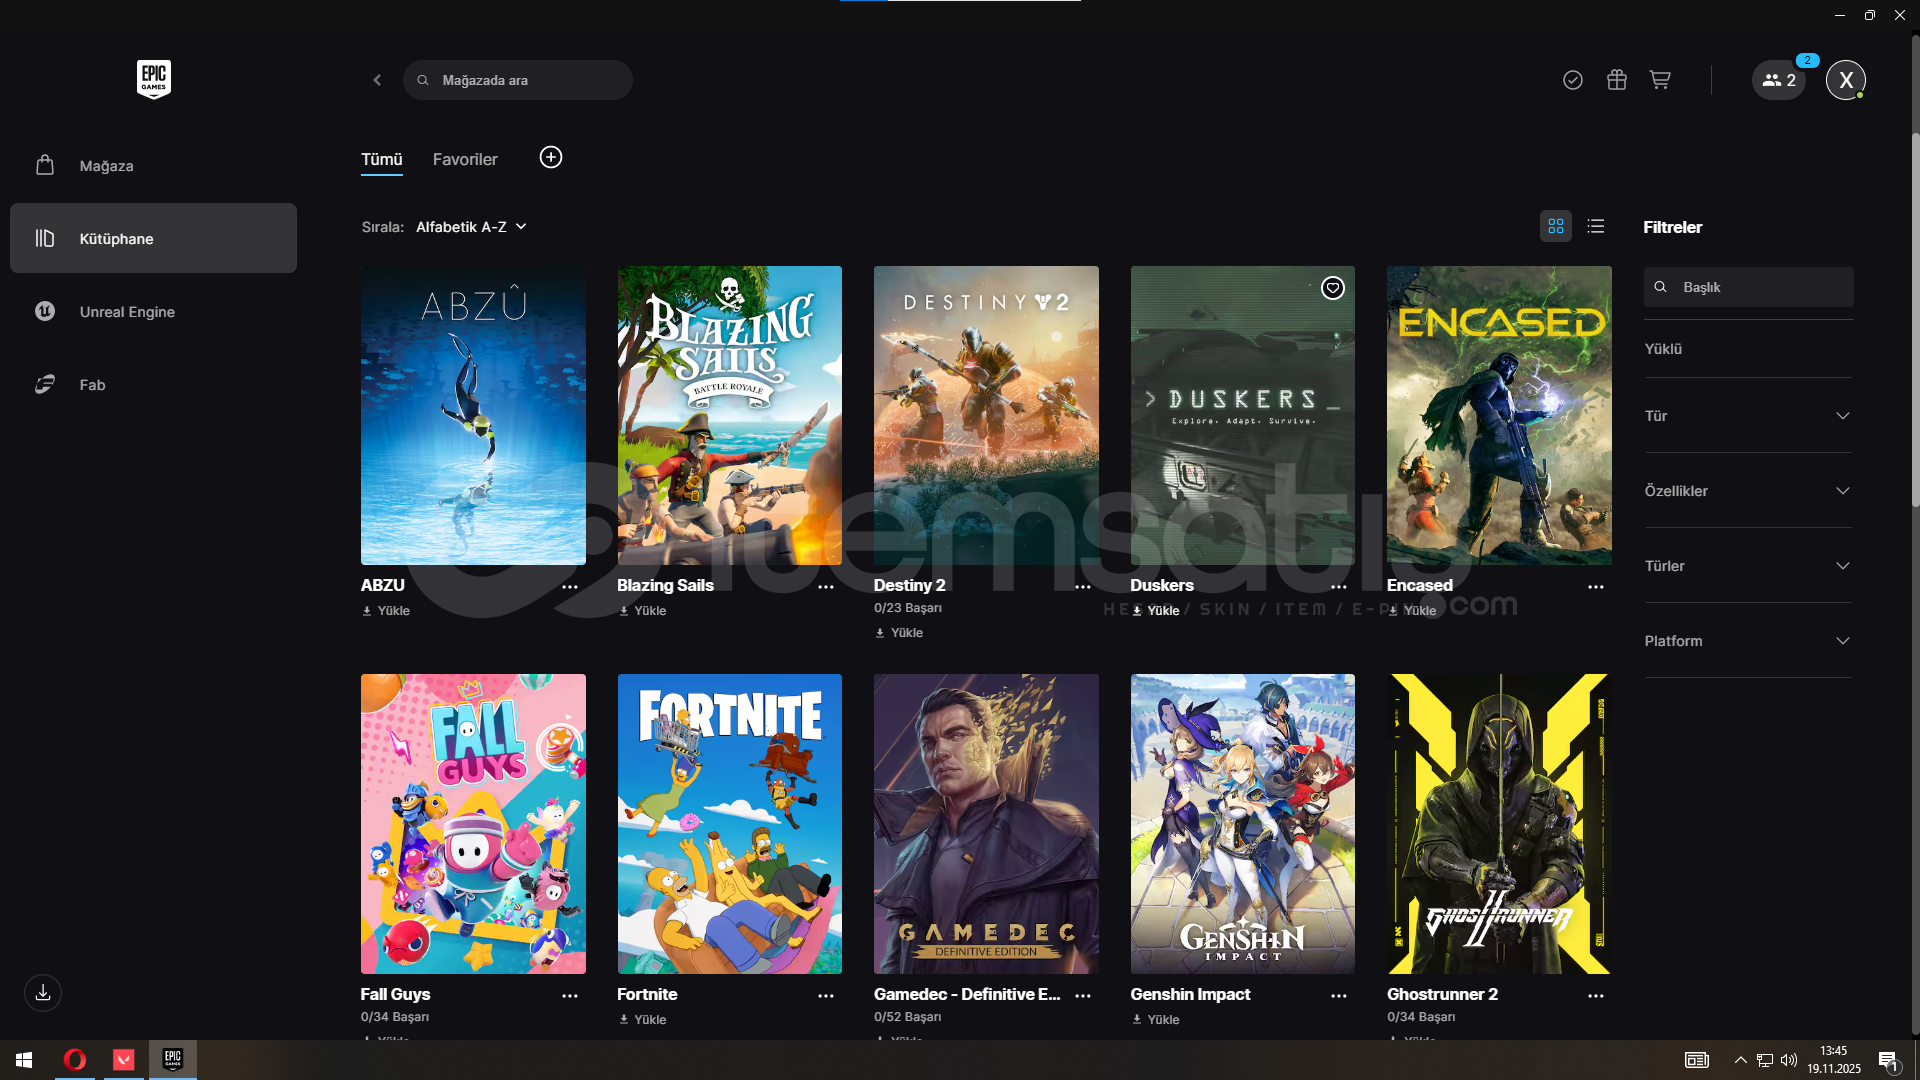Expand the Özellikler filter section
The image size is (1920, 1080).
(x=1747, y=491)
